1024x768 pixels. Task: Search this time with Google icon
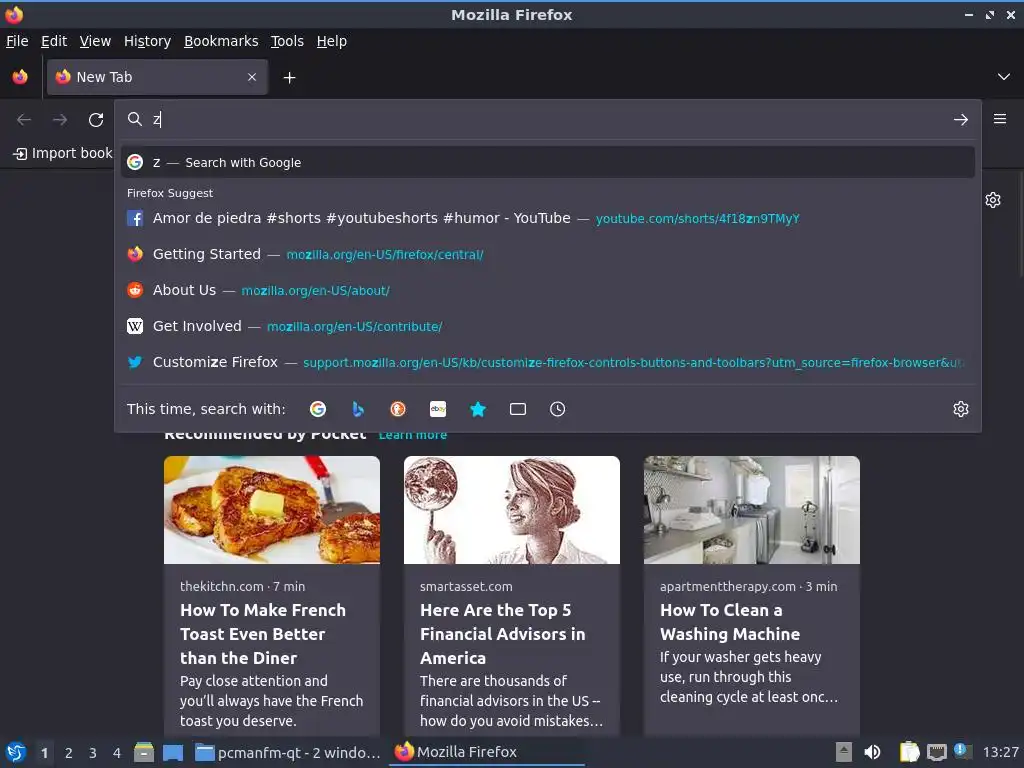pos(318,409)
